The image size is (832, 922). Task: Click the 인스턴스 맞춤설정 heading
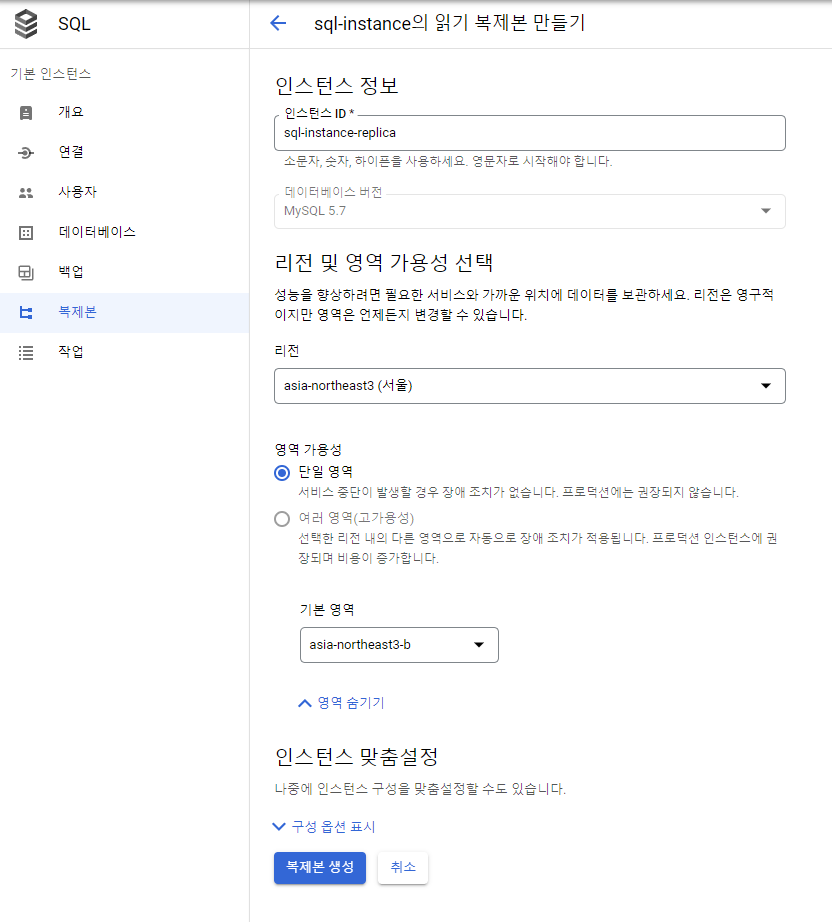(x=357, y=757)
